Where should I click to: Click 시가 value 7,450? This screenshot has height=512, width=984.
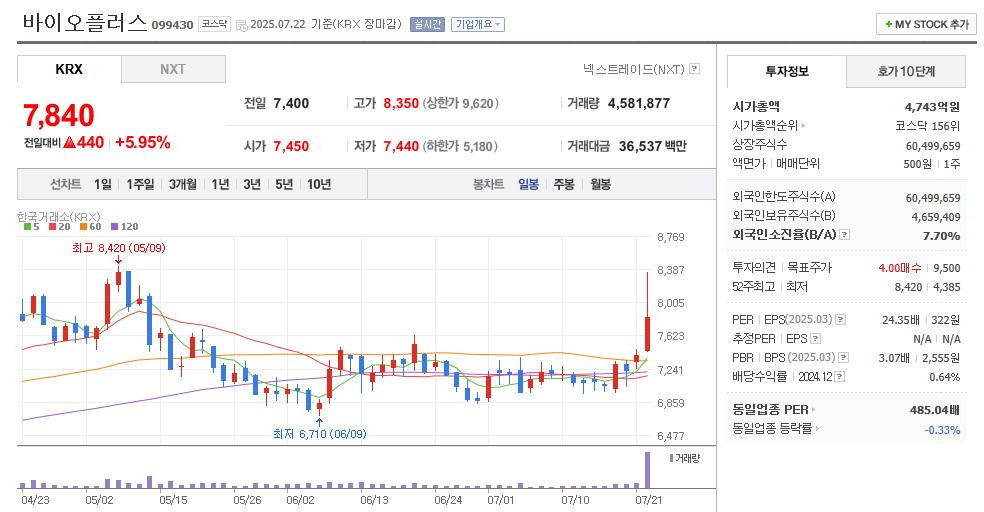point(291,146)
